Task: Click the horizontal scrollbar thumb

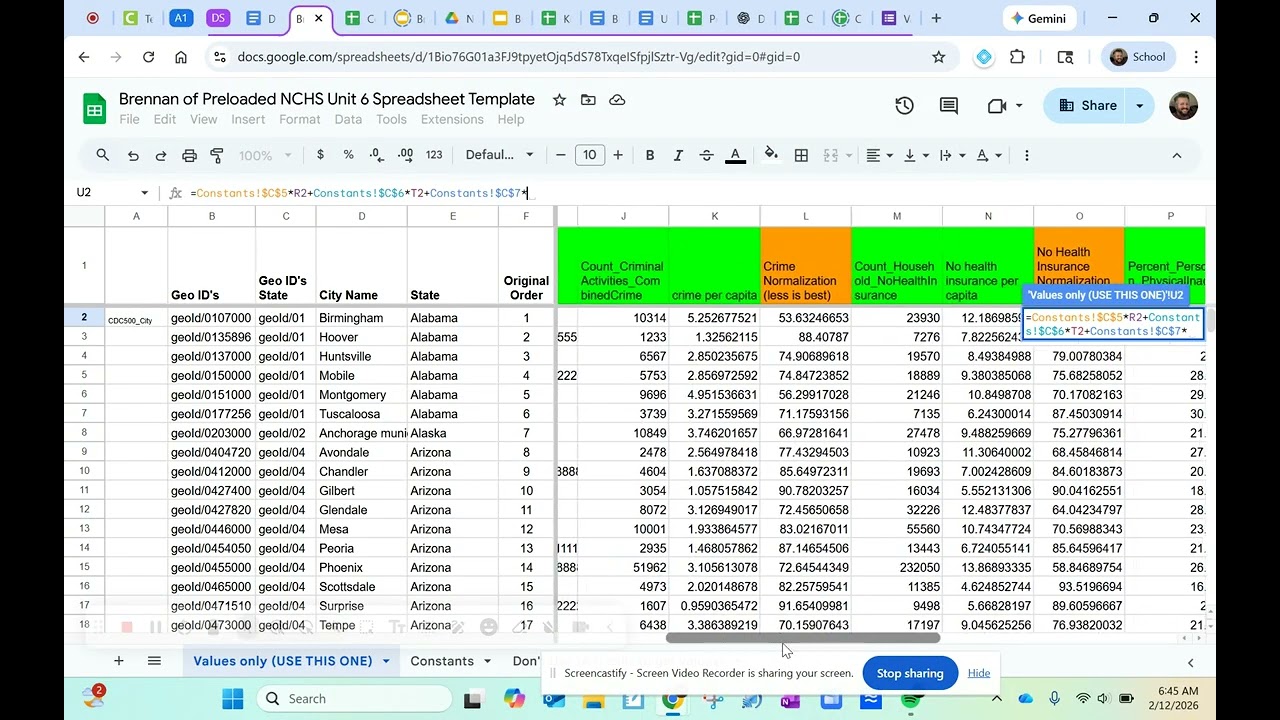Action: click(x=803, y=638)
